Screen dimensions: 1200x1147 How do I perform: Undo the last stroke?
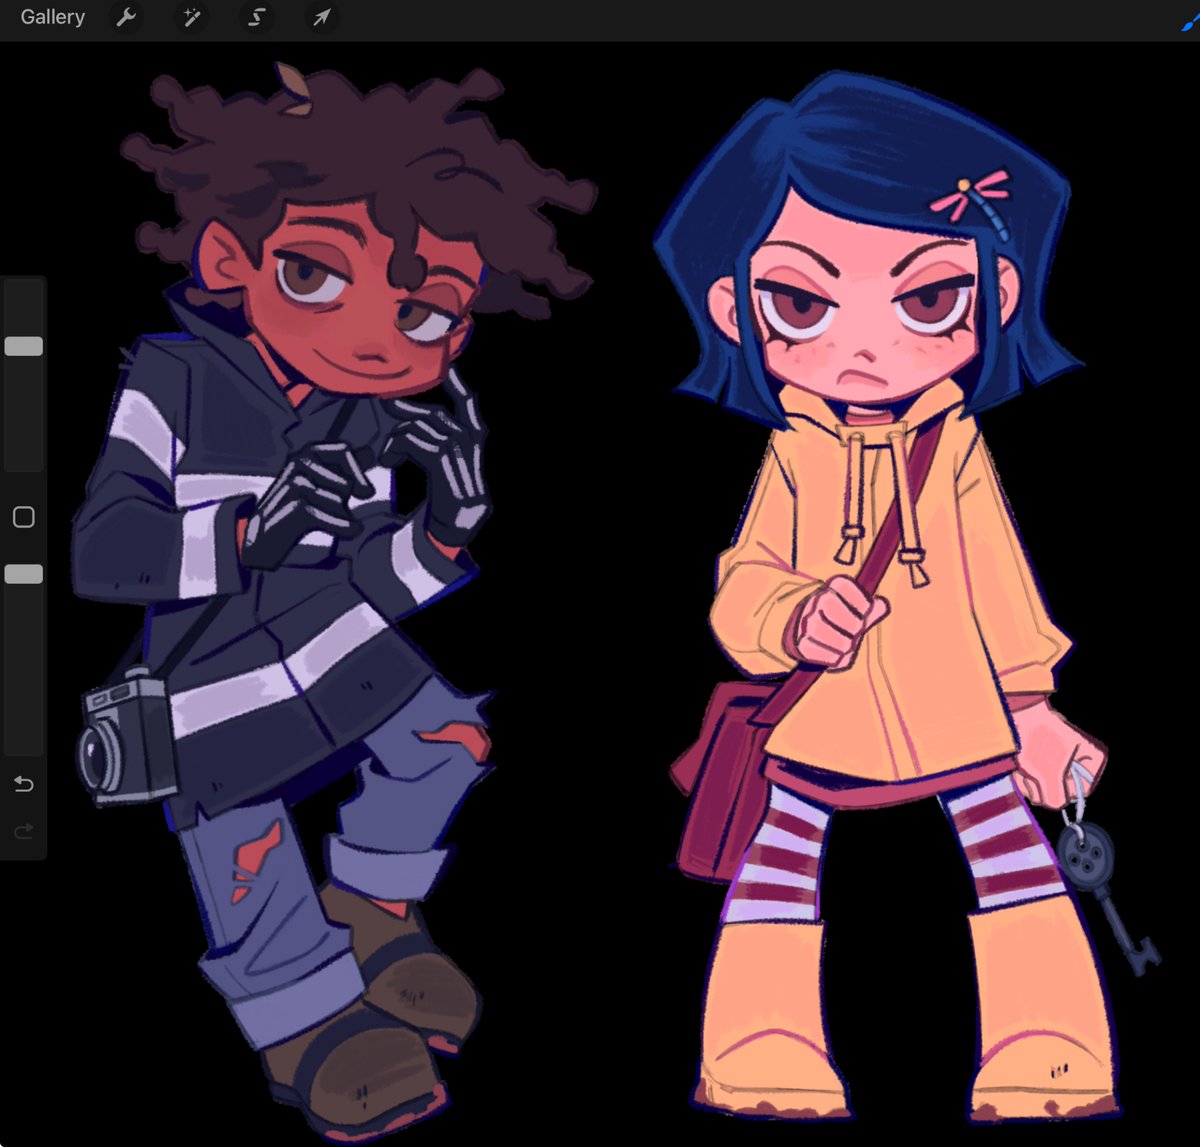pyautogui.click(x=23, y=784)
